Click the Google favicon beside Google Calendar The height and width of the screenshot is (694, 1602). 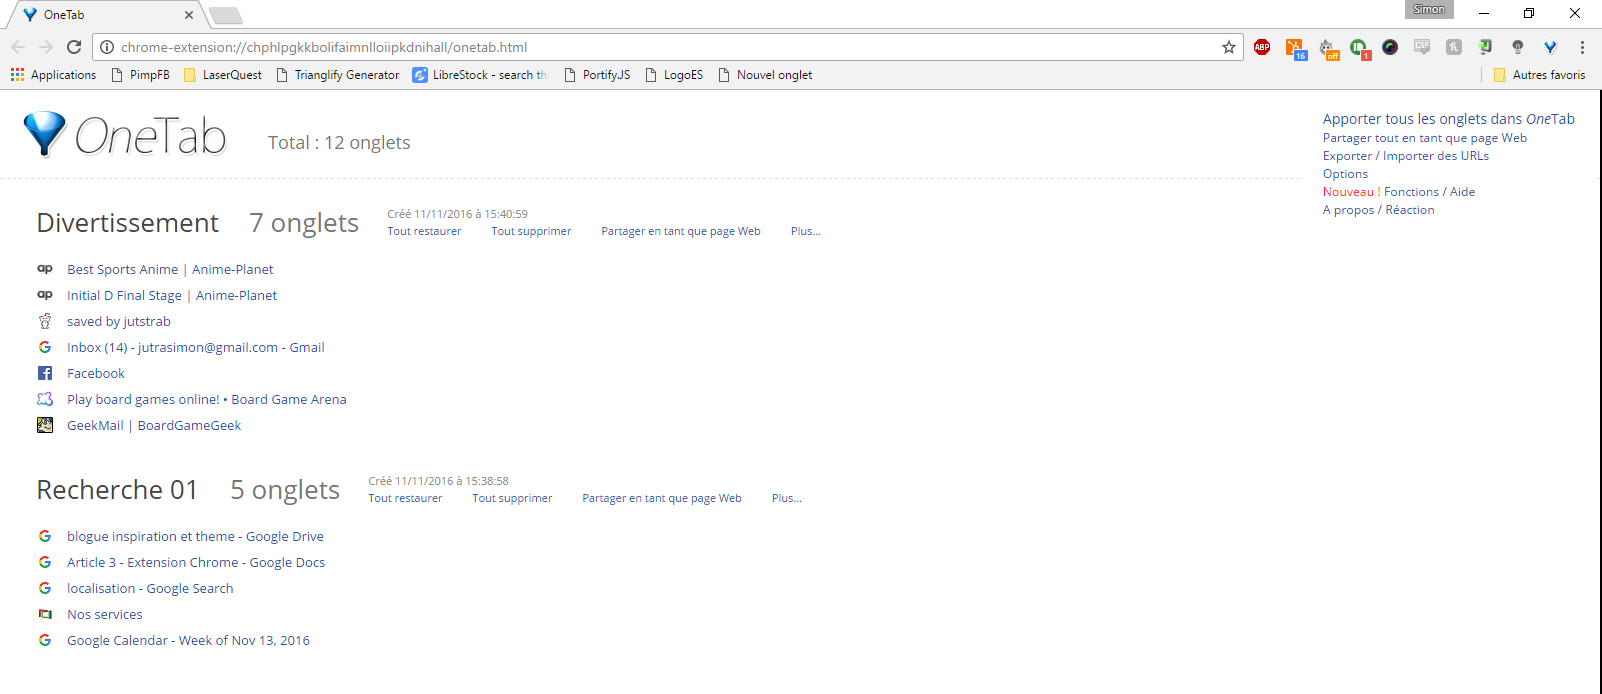tap(45, 640)
